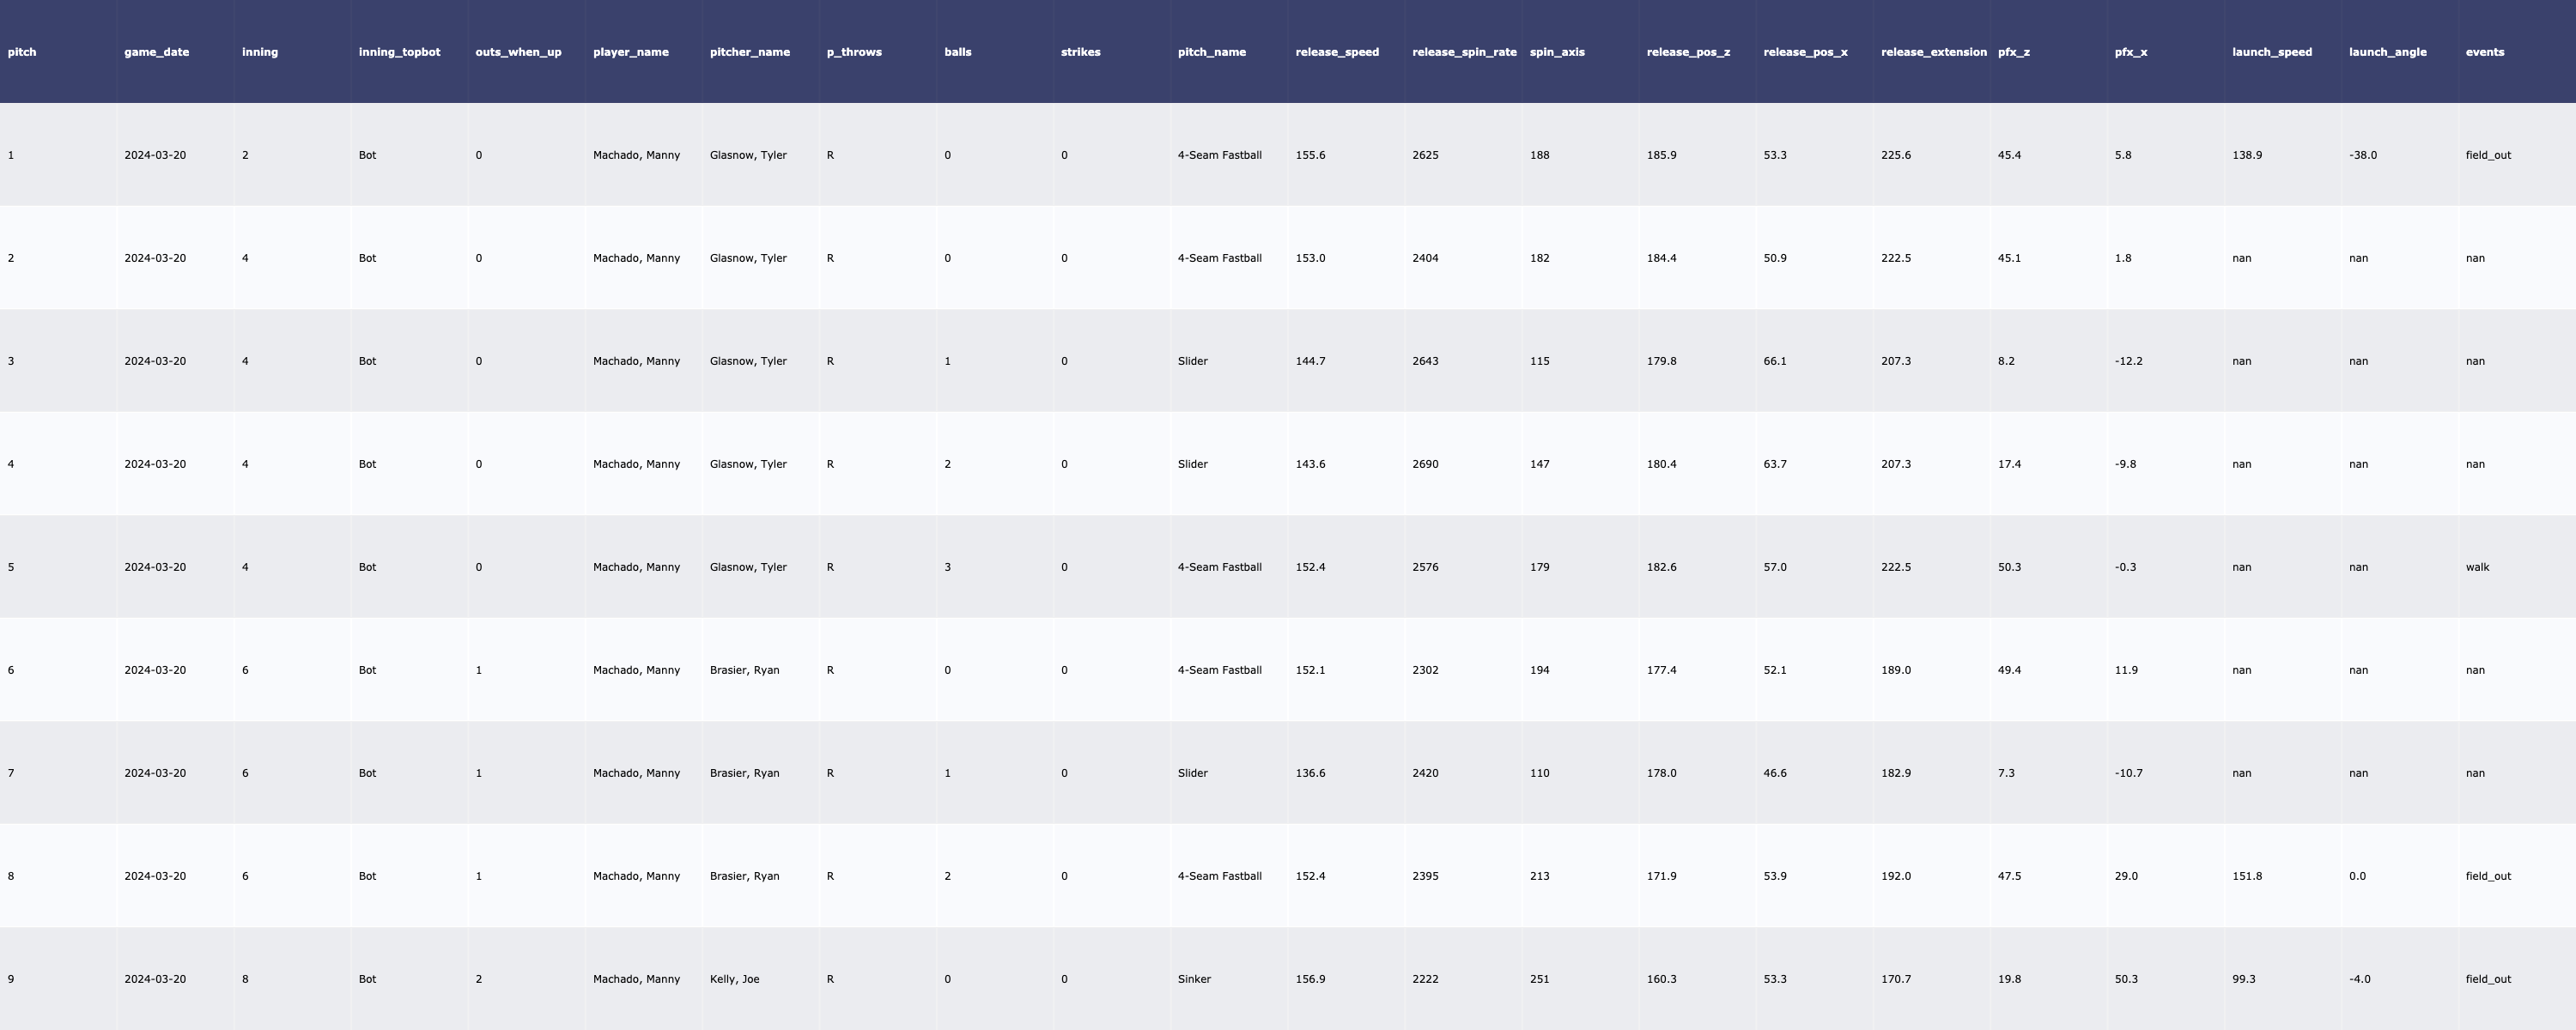Click the release_spin_rate column header
This screenshot has height=1030, width=2576.
(x=1463, y=52)
